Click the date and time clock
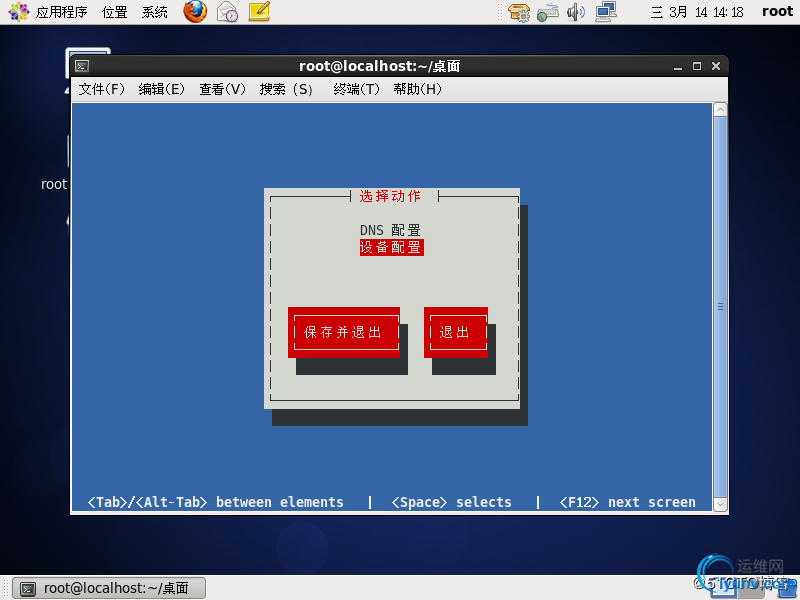This screenshot has width=800, height=600. [697, 12]
